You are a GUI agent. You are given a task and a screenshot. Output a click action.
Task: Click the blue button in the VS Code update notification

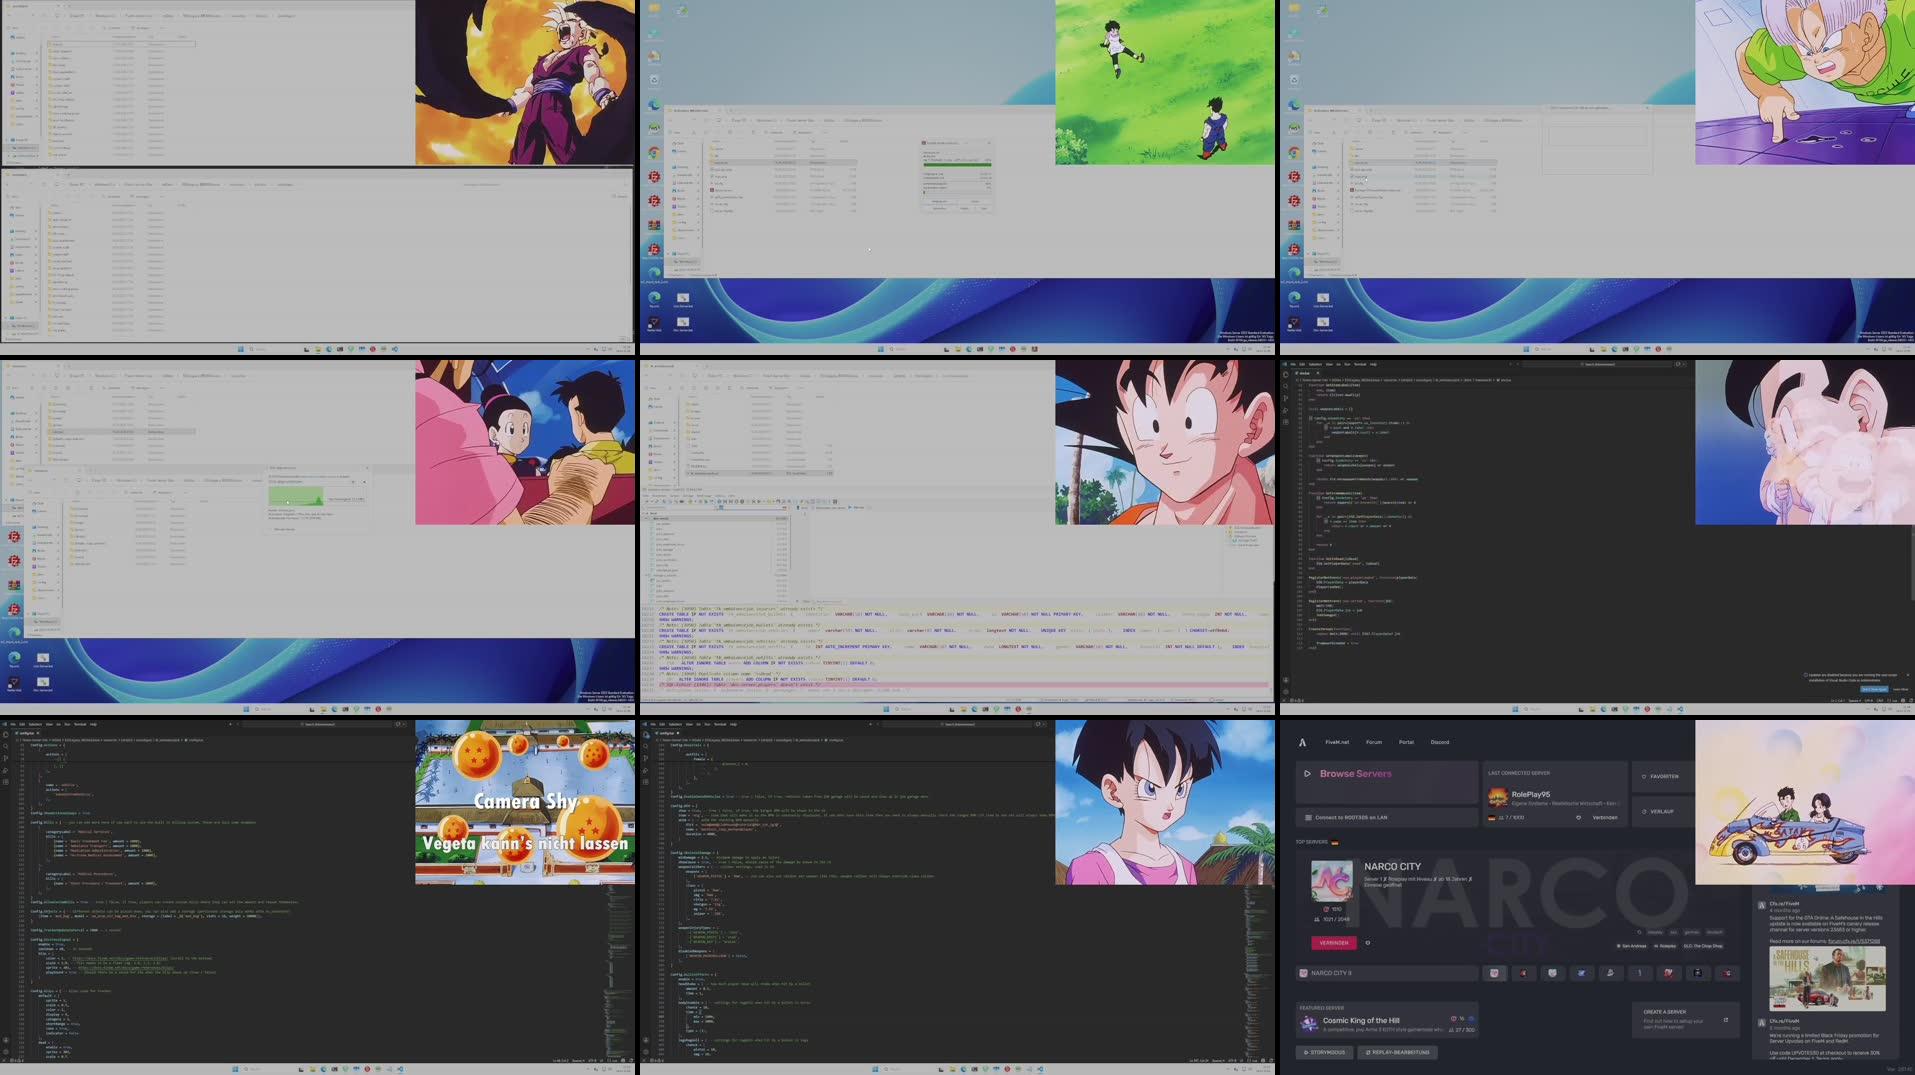point(1874,689)
